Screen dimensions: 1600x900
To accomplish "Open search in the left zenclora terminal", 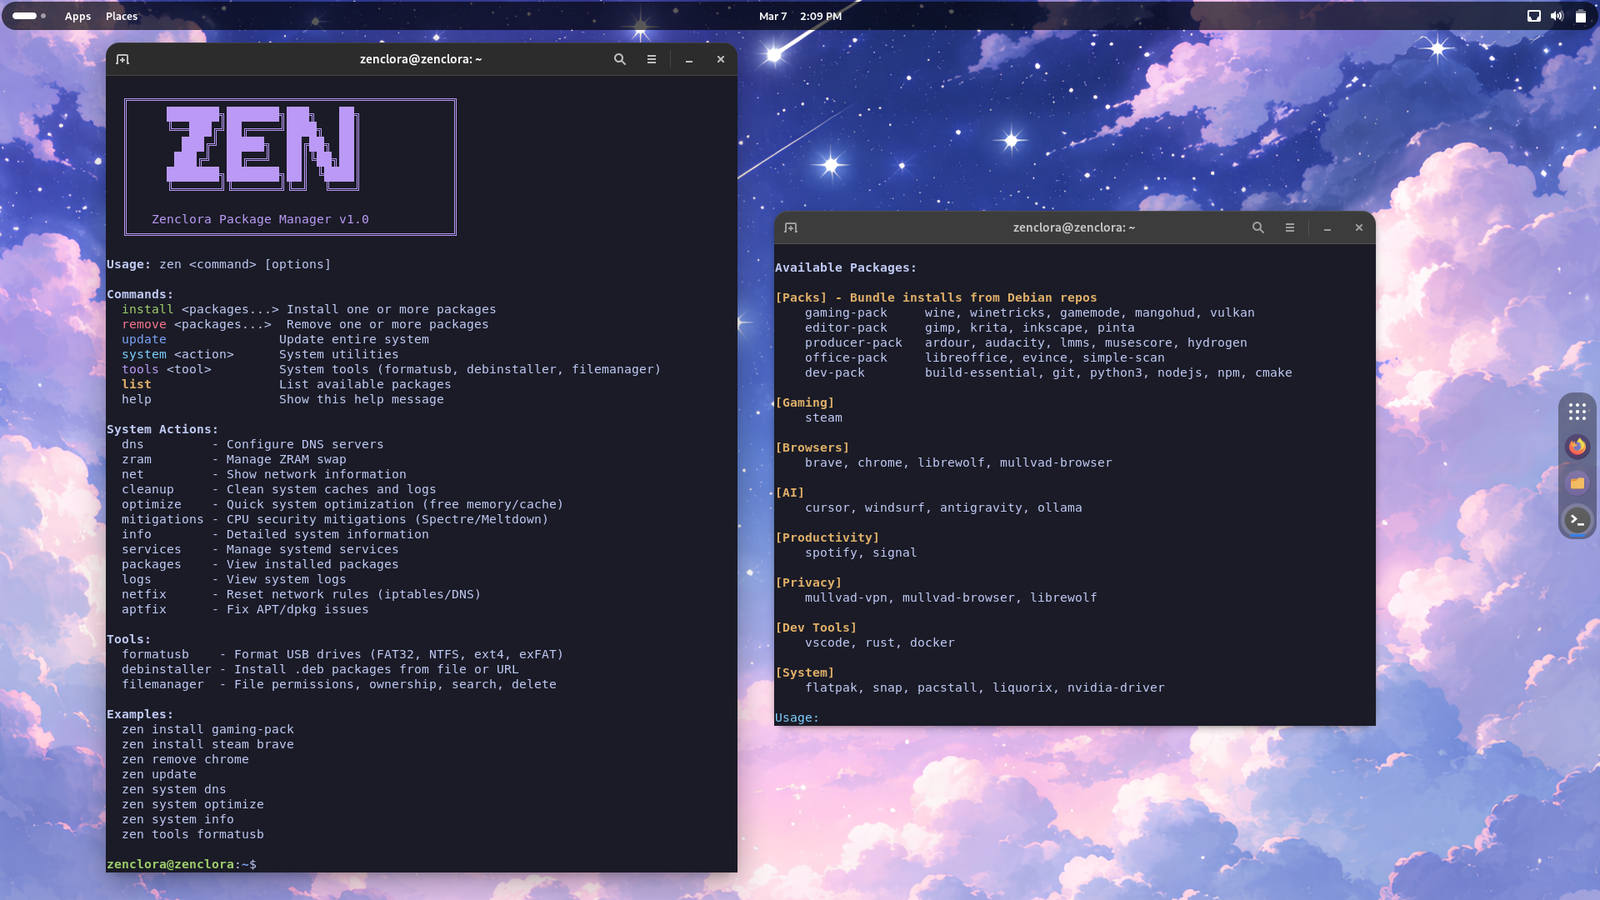I will click(x=619, y=59).
